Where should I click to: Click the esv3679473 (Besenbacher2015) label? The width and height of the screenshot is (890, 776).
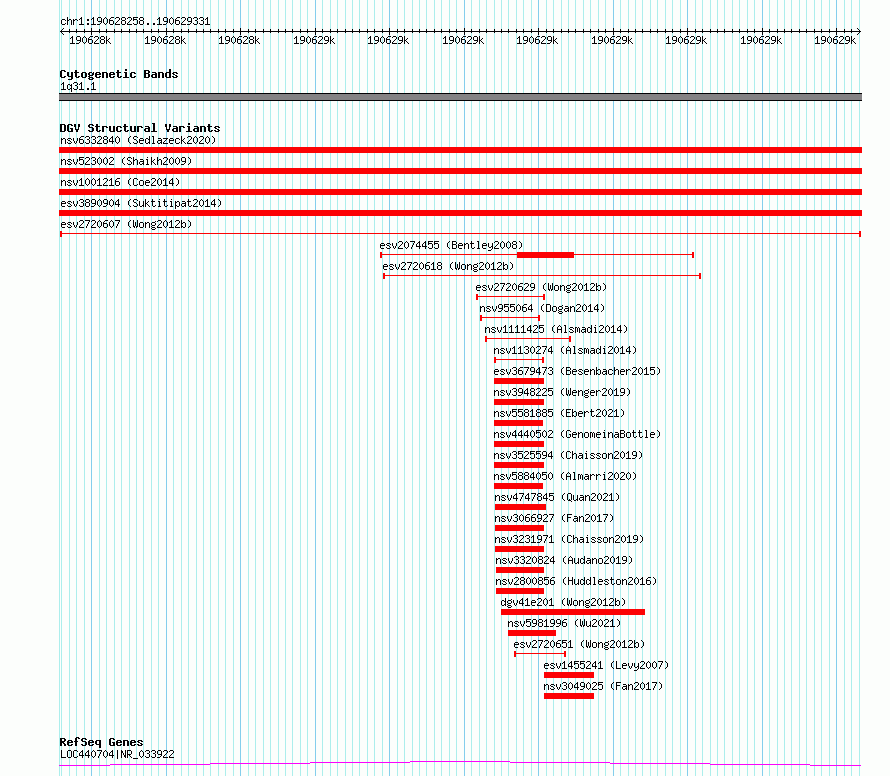pyautogui.click(x=577, y=371)
